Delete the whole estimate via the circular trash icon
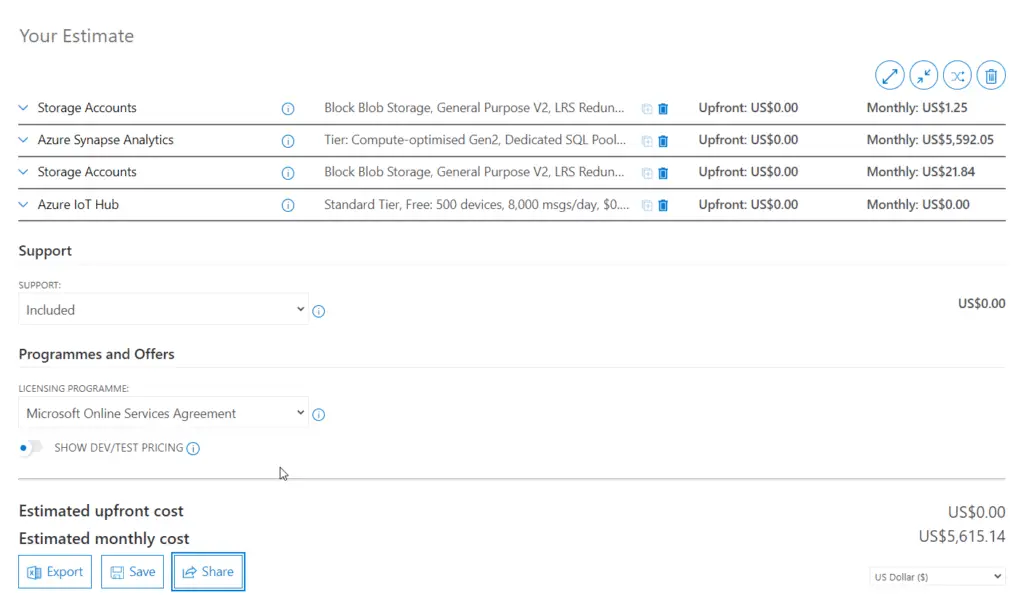 (991, 75)
